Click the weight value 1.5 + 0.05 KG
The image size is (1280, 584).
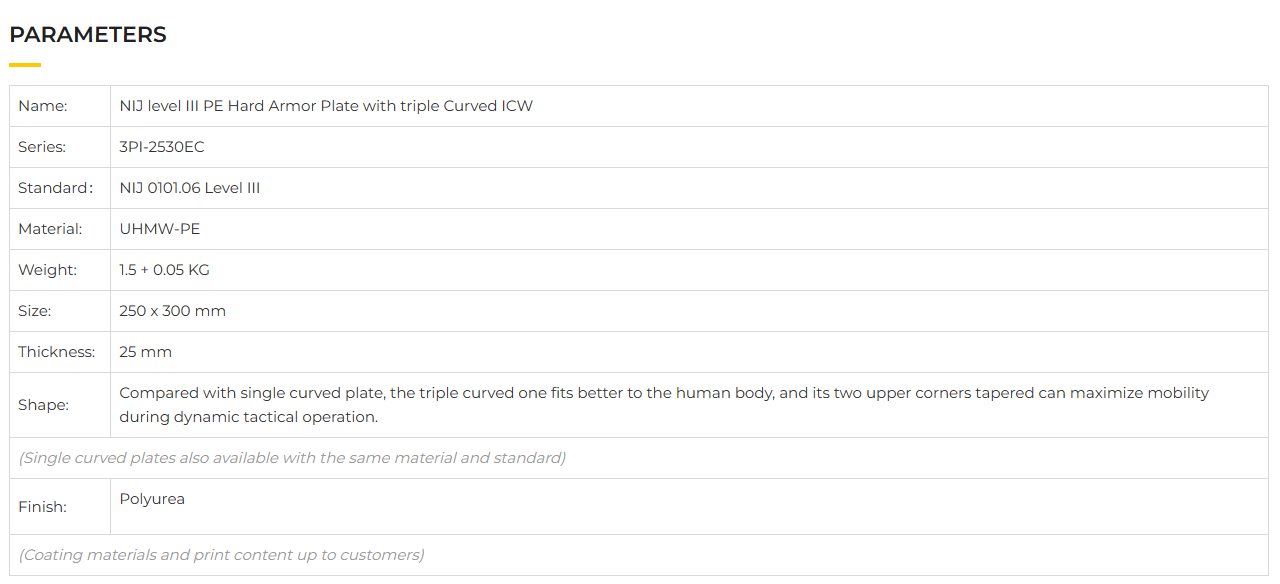pyautogui.click(x=165, y=270)
